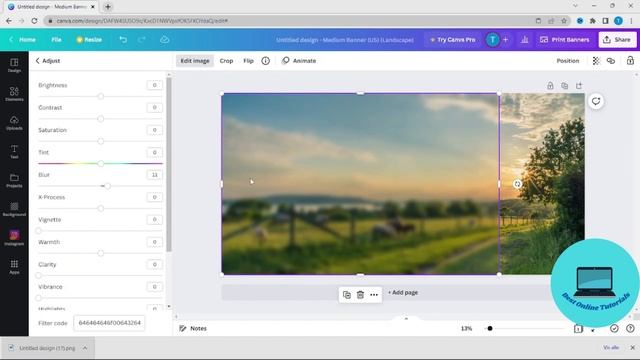This screenshot has width=640, height=360.
Task: Open the Apps sidebar panel
Action: point(14,267)
